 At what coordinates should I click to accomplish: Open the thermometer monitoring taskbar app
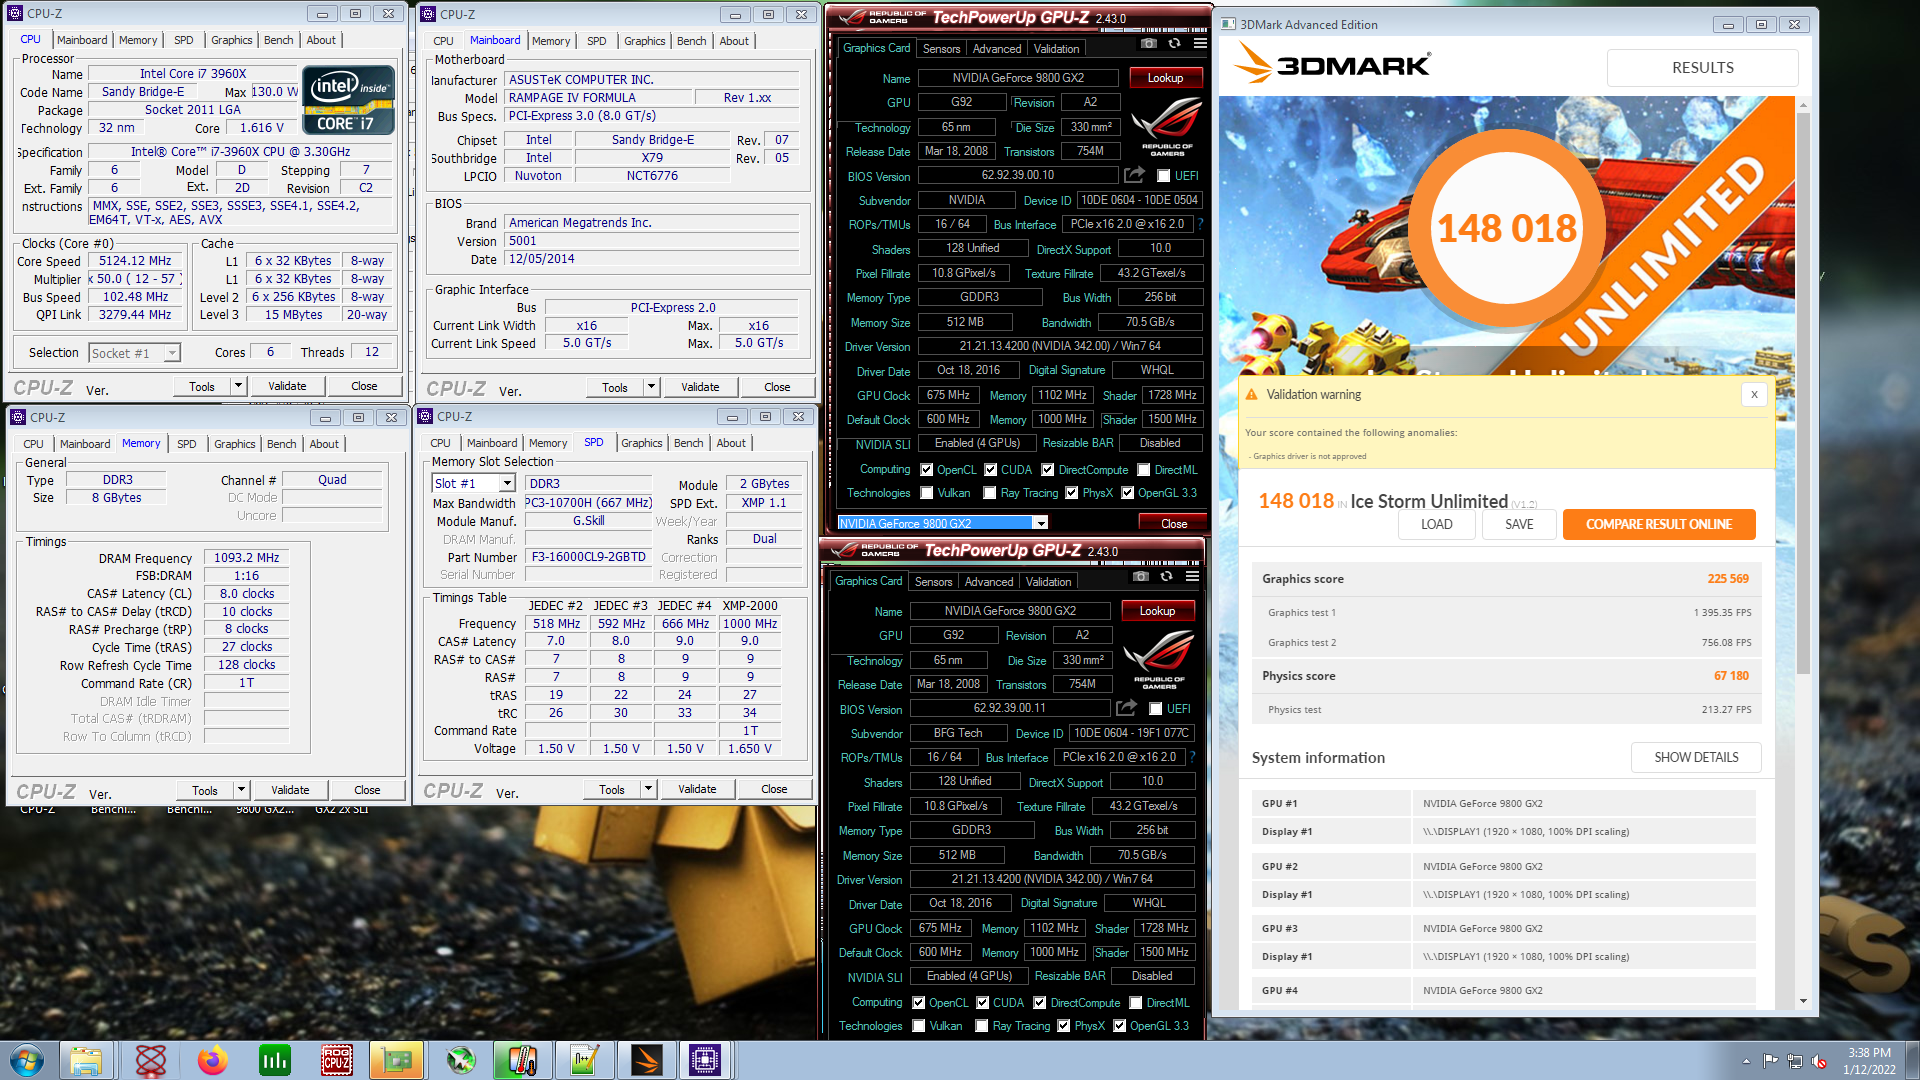522,1060
